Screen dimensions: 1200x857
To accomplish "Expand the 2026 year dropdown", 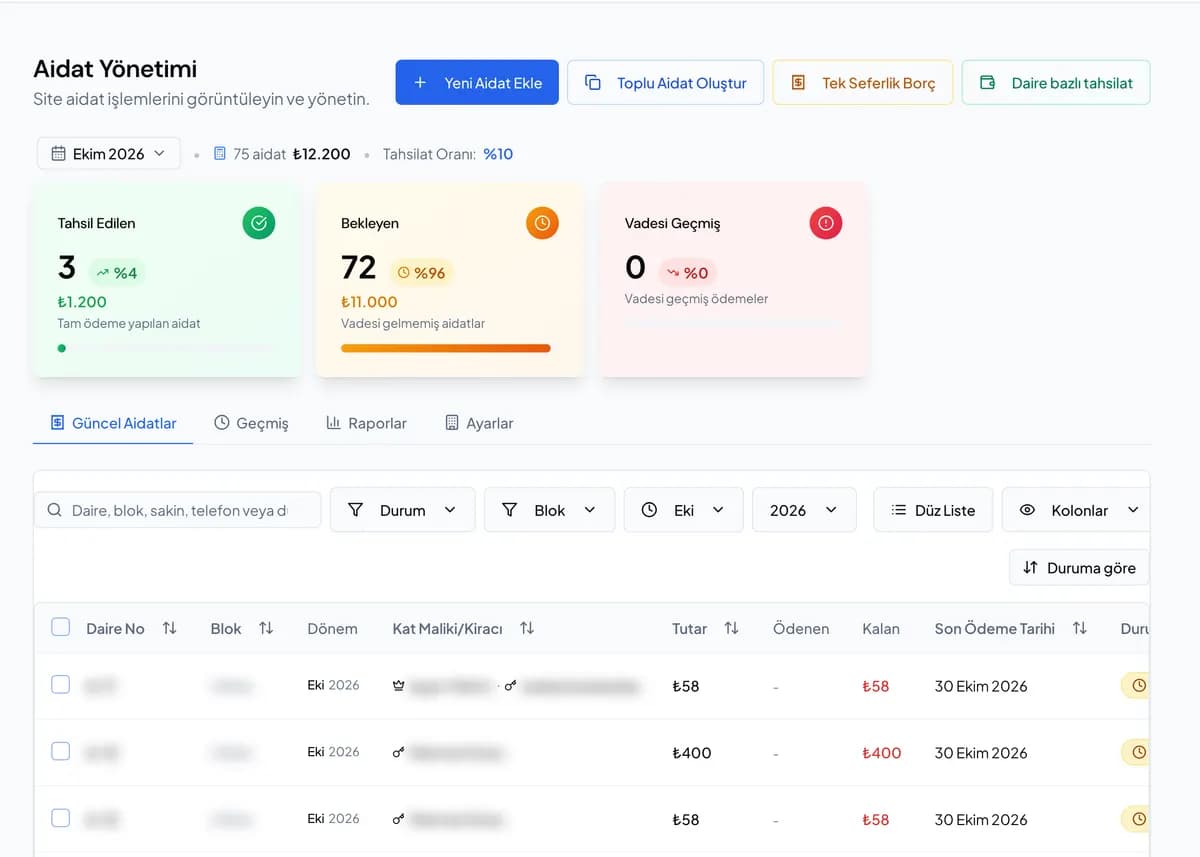I will (x=804, y=510).
